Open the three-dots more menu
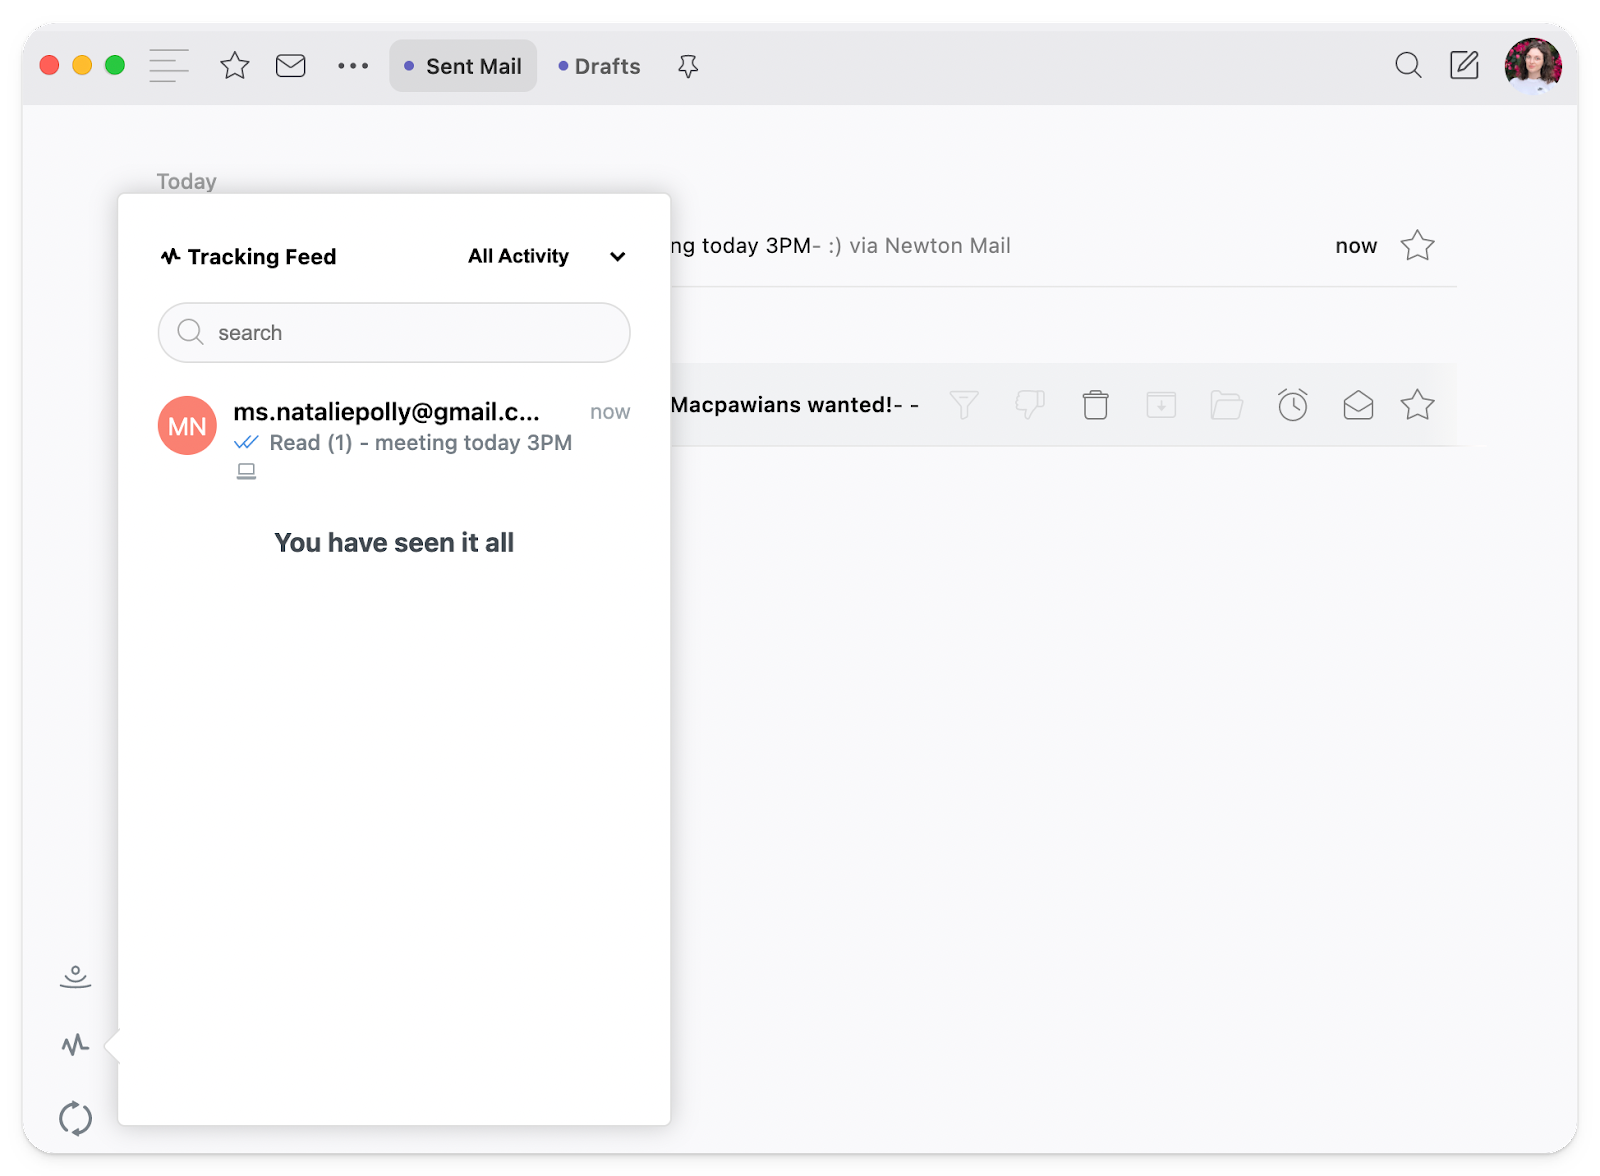Image resolution: width=1600 pixels, height=1176 pixels. (x=353, y=66)
